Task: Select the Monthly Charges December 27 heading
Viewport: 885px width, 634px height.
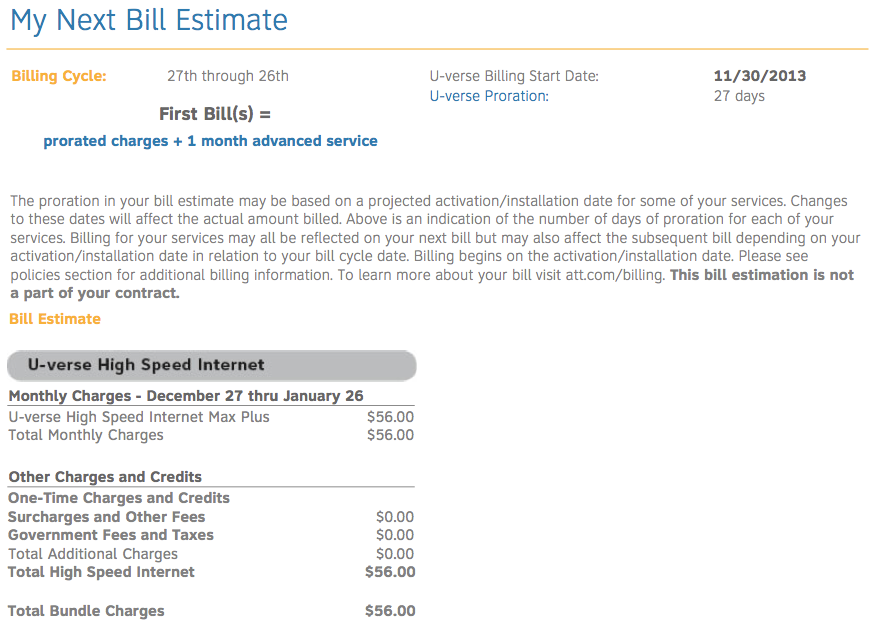Action: [x=186, y=396]
